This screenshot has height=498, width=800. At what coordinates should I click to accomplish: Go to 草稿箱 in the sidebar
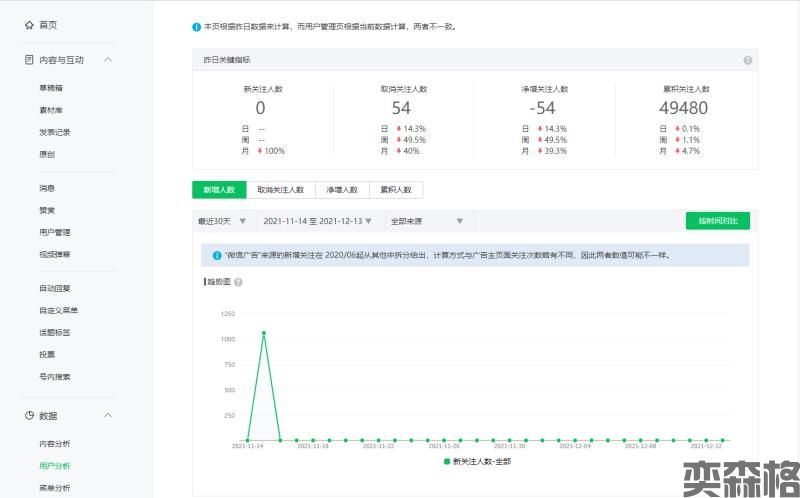click(51, 88)
